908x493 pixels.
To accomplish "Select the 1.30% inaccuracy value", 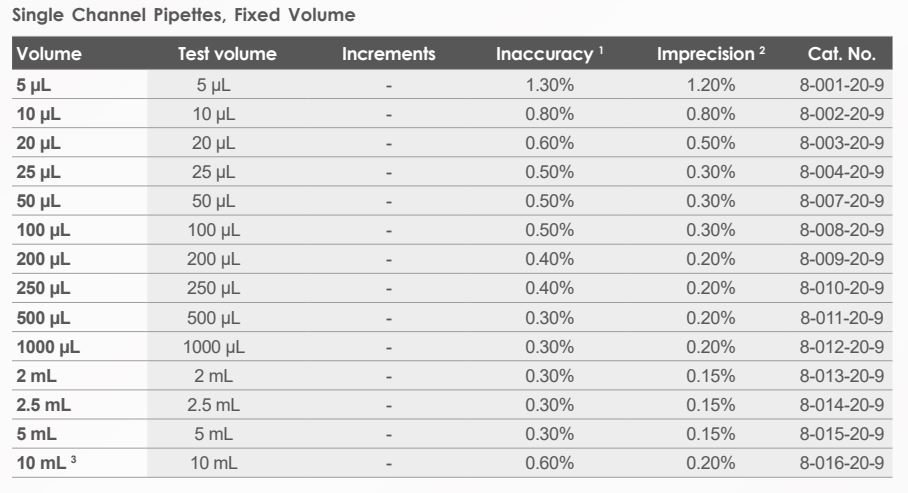I will click(550, 86).
